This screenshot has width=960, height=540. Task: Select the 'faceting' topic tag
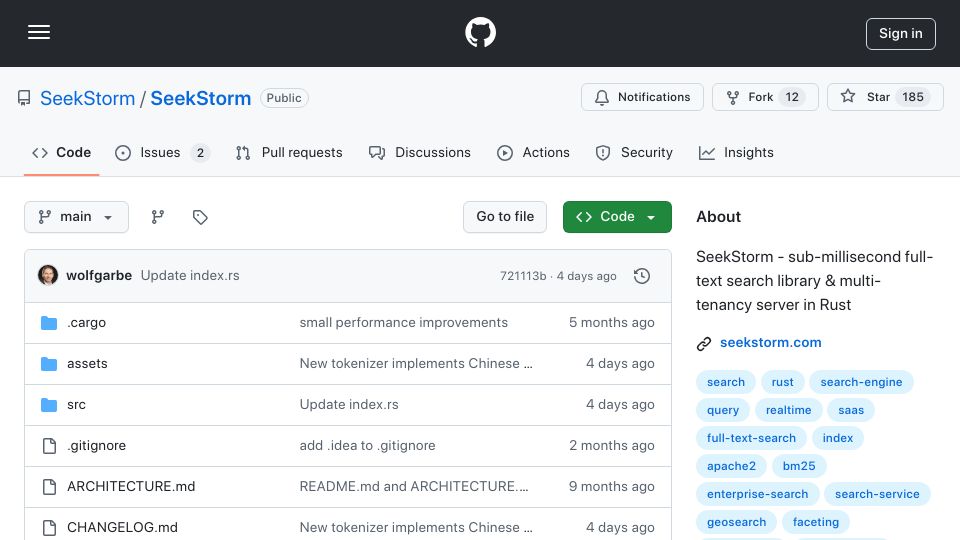coord(816,523)
